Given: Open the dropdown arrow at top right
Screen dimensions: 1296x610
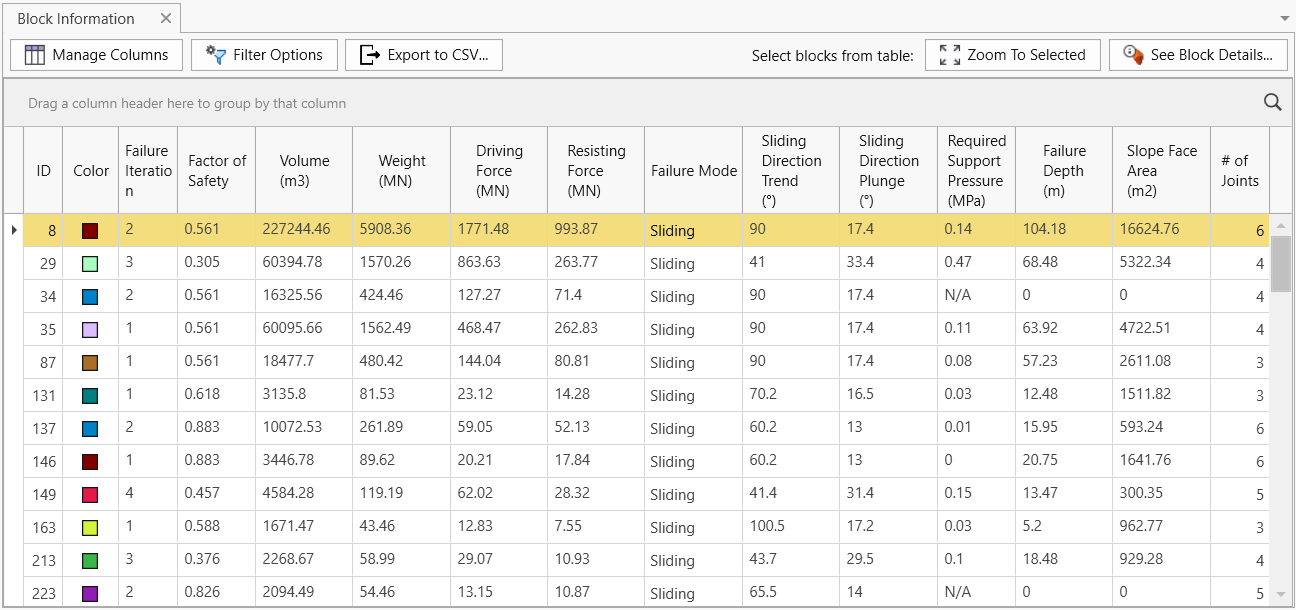Looking at the screenshot, I should pos(1283,18).
